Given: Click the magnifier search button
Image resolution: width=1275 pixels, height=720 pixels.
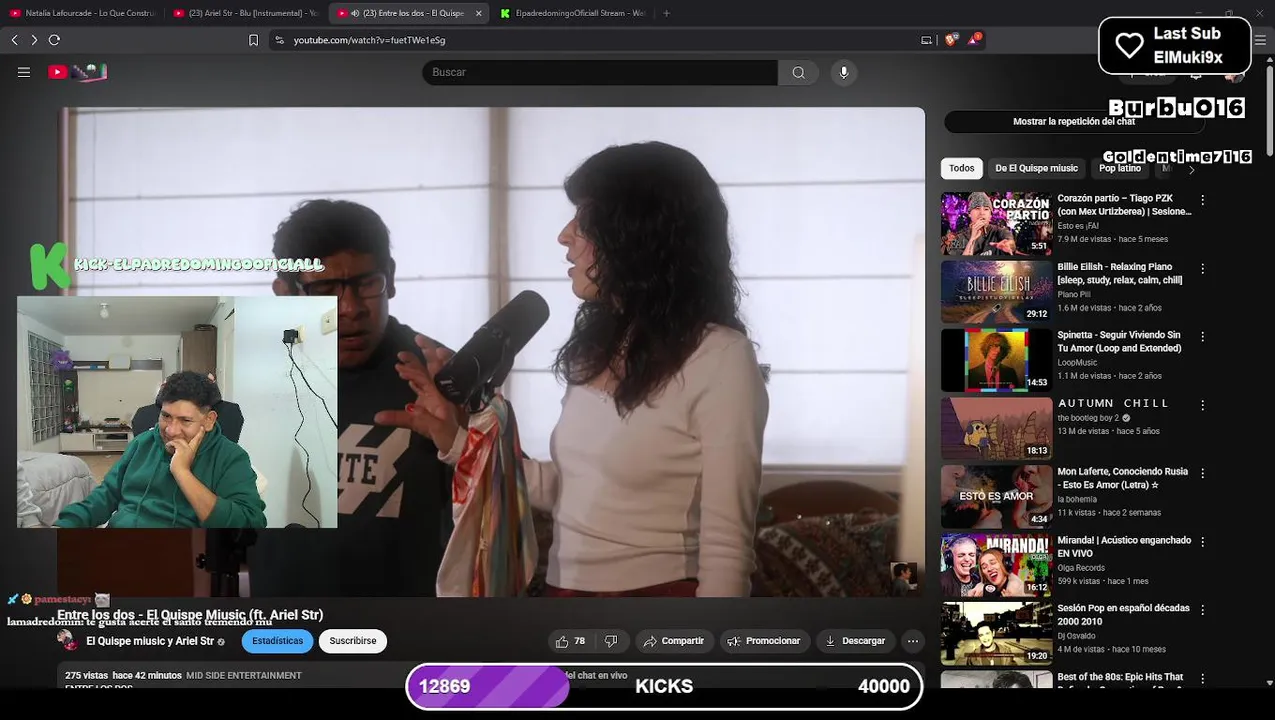Looking at the screenshot, I should tap(798, 72).
